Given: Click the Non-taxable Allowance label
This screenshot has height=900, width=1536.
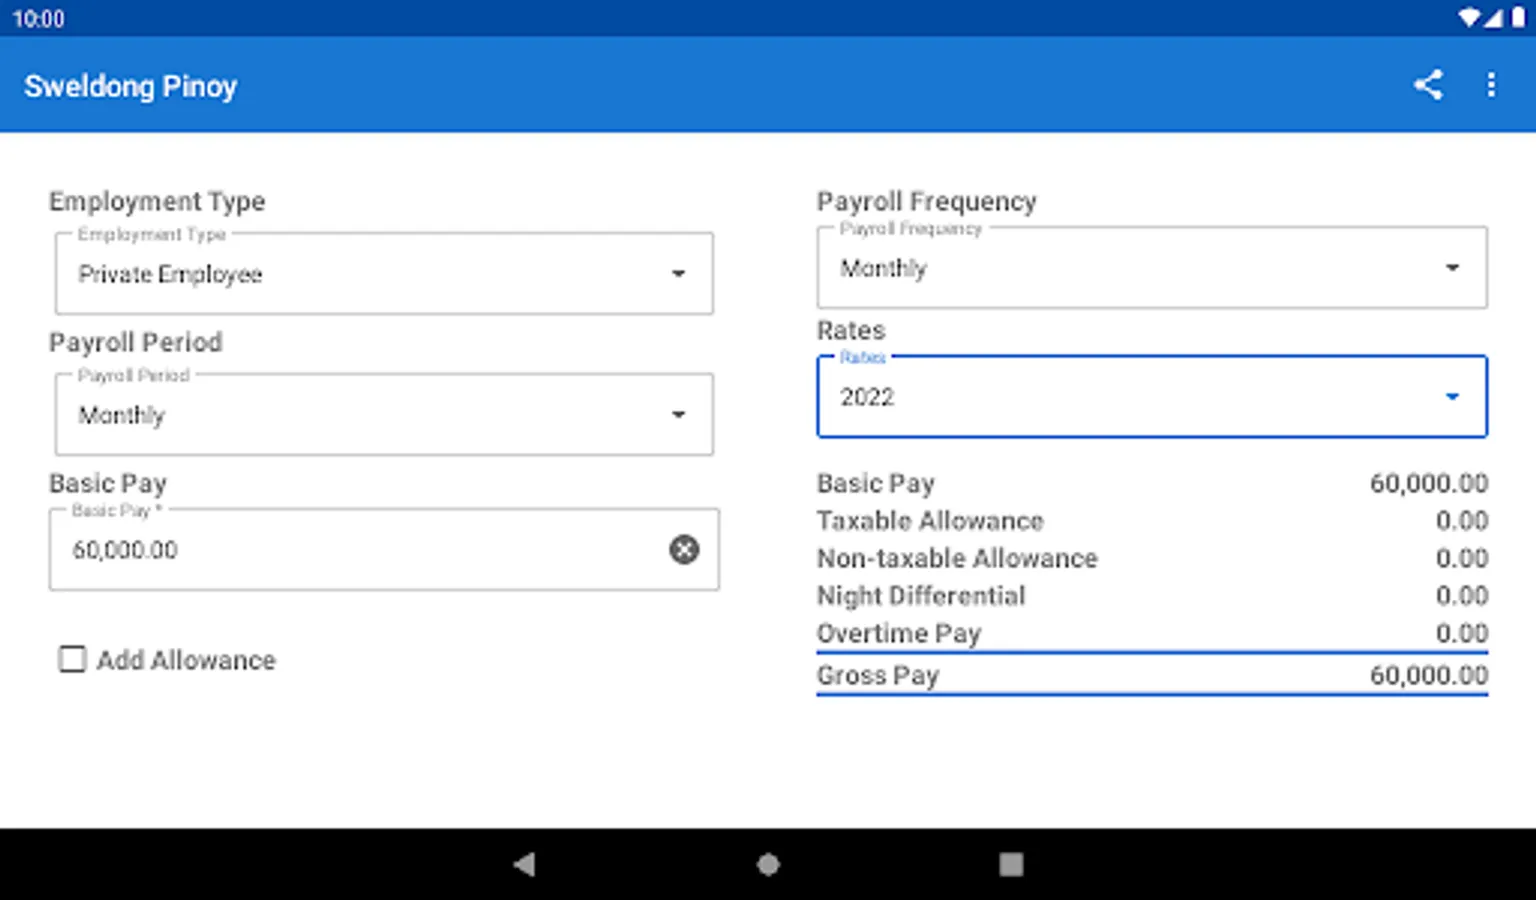Looking at the screenshot, I should pyautogui.click(x=957, y=558).
